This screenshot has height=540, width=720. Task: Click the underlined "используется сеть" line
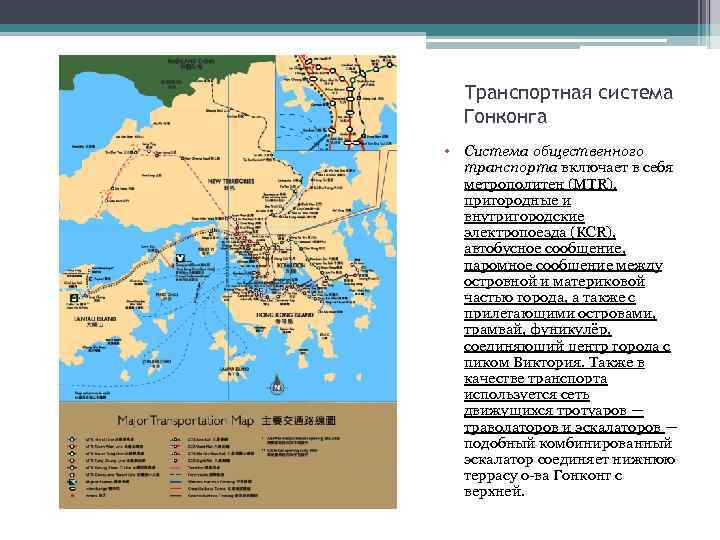coord(527,394)
